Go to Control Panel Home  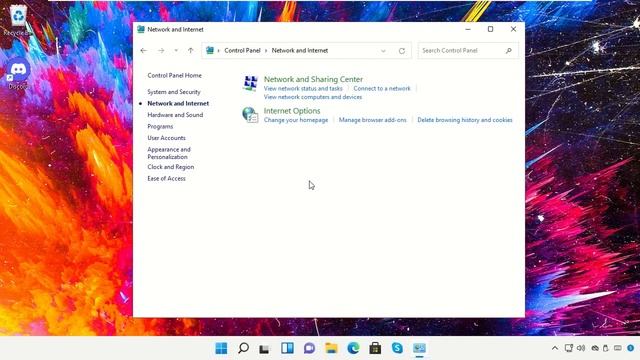click(x=174, y=76)
